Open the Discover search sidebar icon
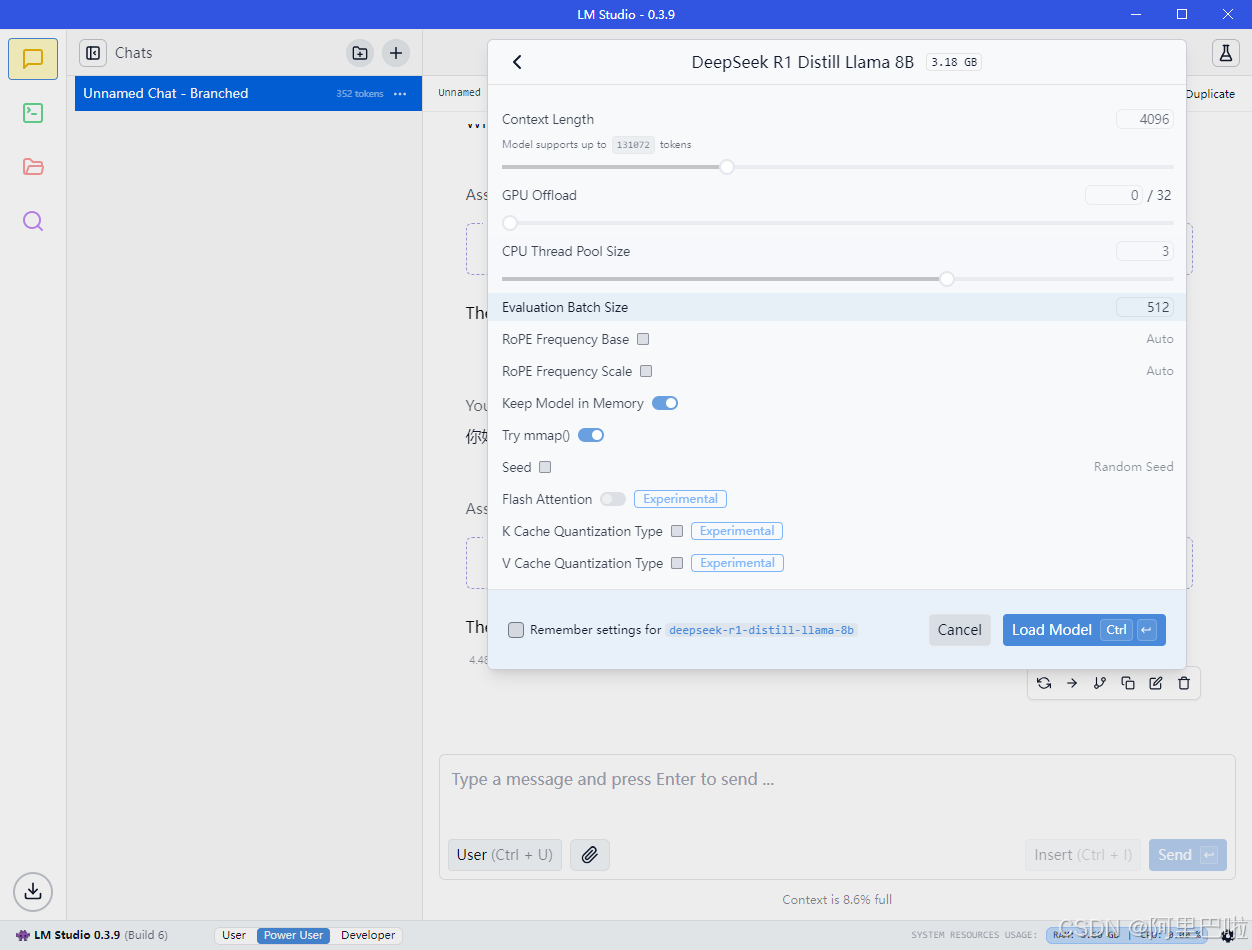This screenshot has width=1252, height=950. click(x=33, y=221)
